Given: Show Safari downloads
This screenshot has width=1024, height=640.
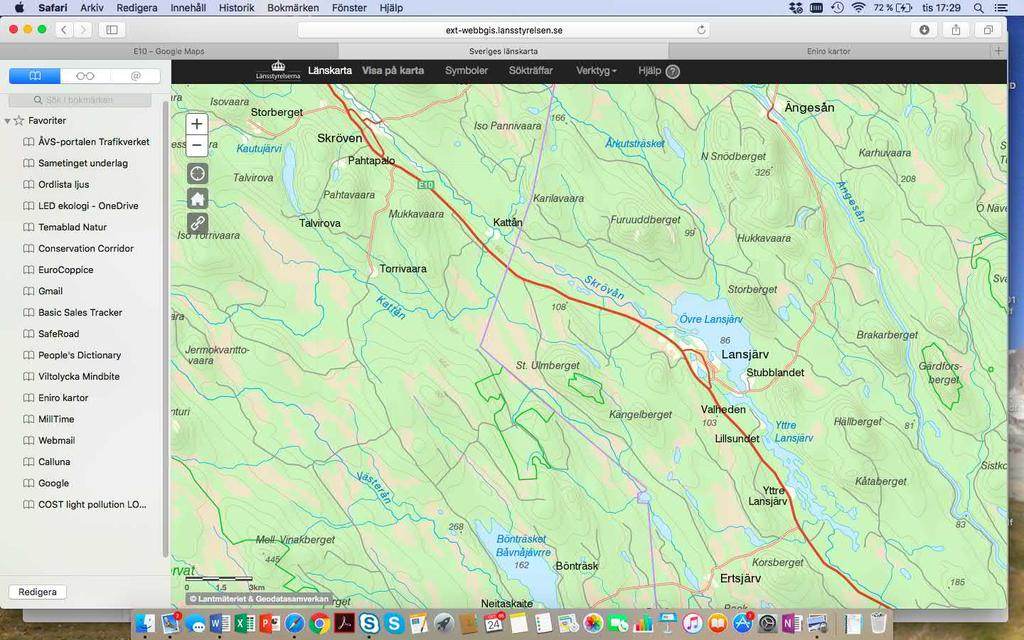Looking at the screenshot, I should point(924,29).
